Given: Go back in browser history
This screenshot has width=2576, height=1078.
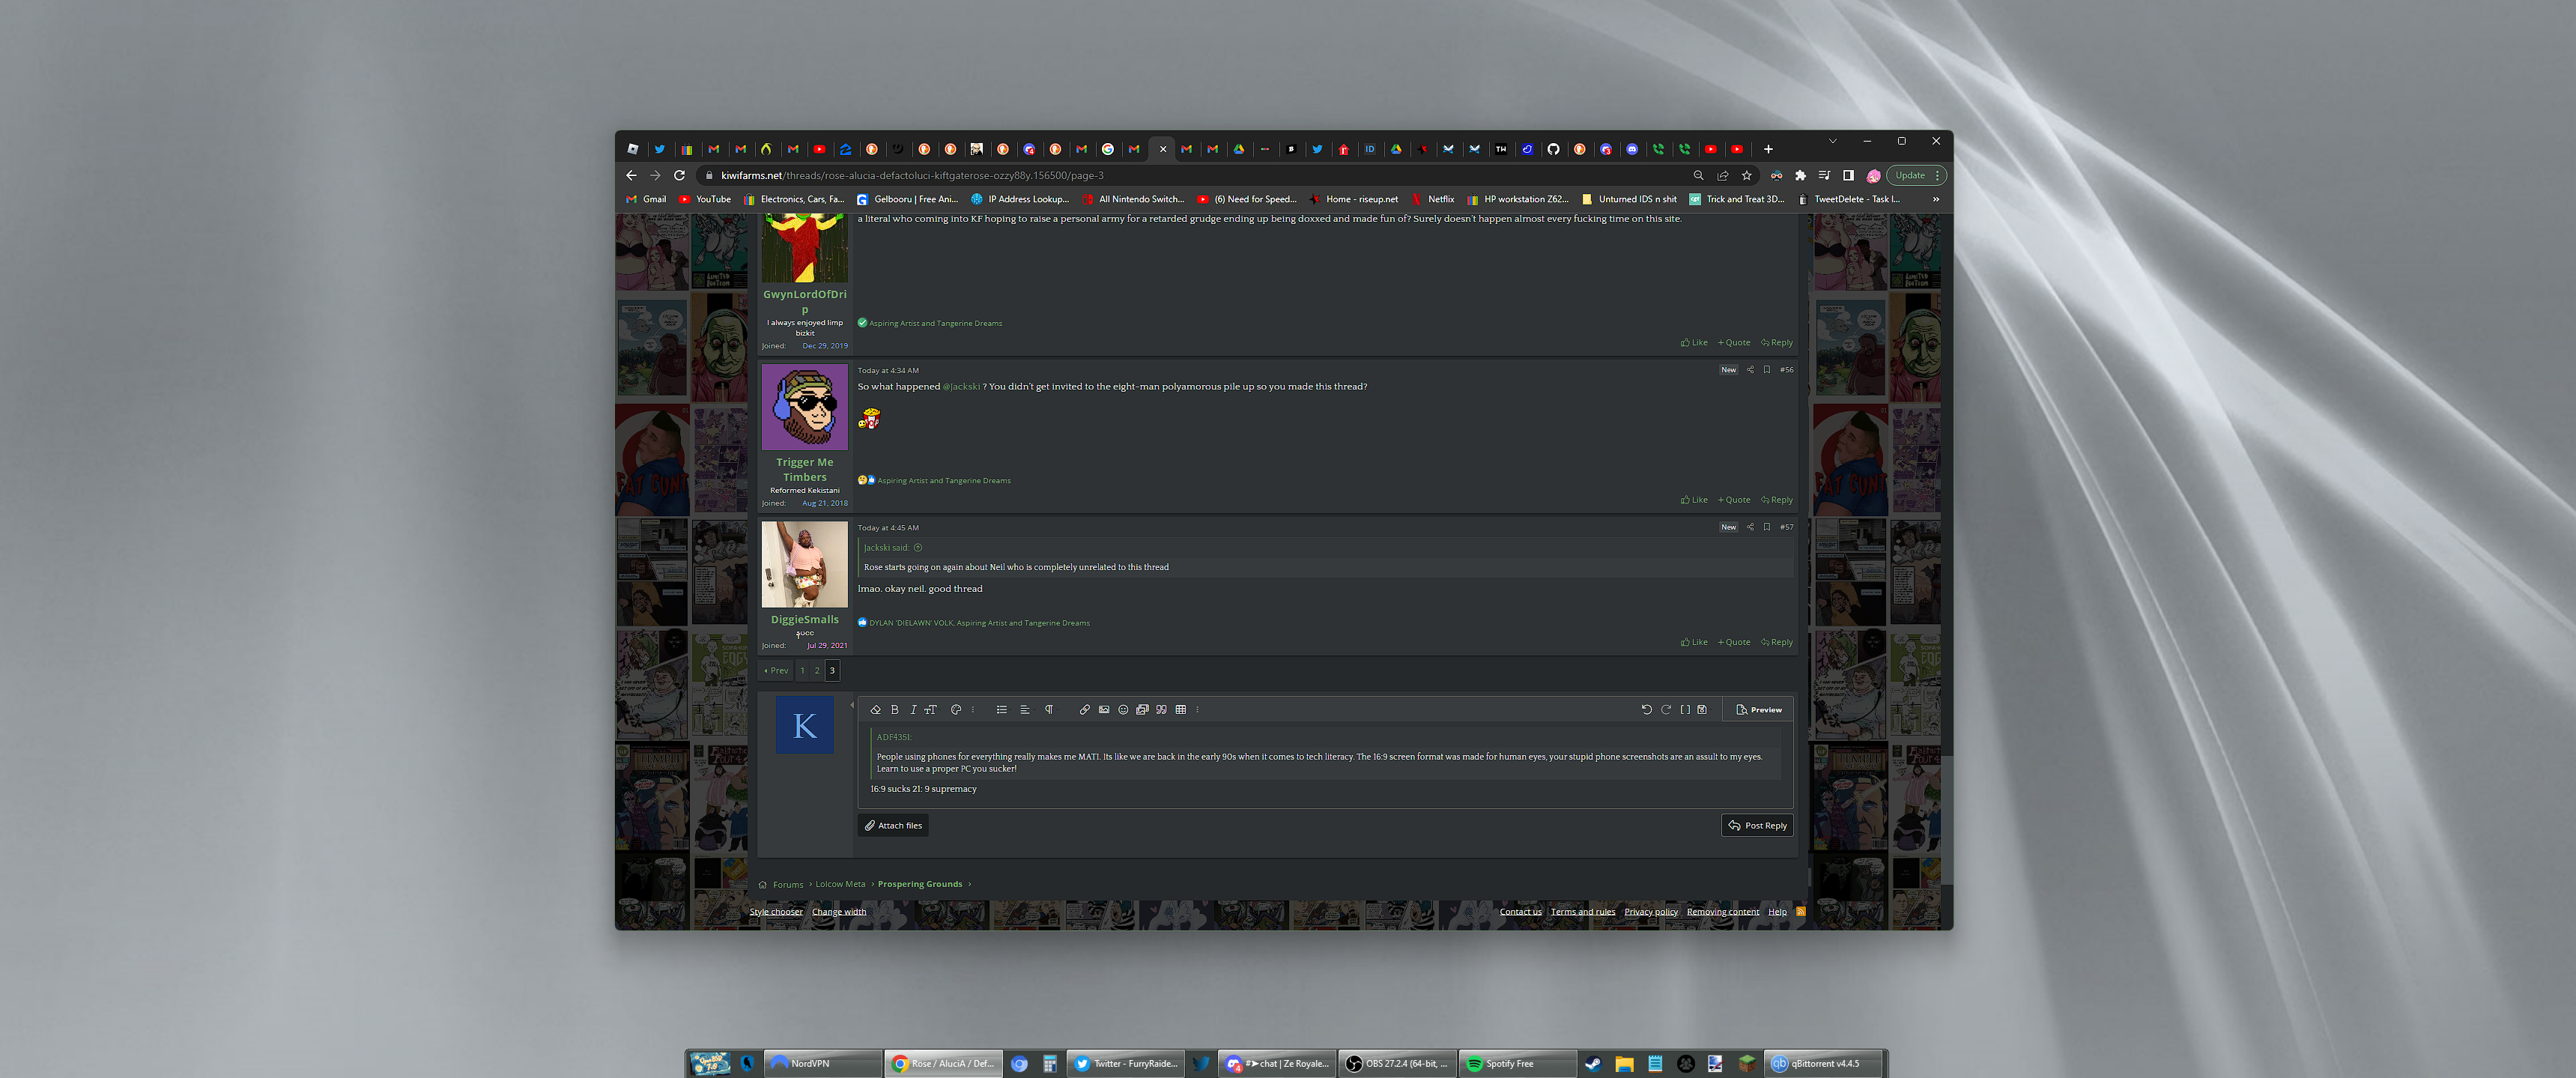Looking at the screenshot, I should (631, 176).
